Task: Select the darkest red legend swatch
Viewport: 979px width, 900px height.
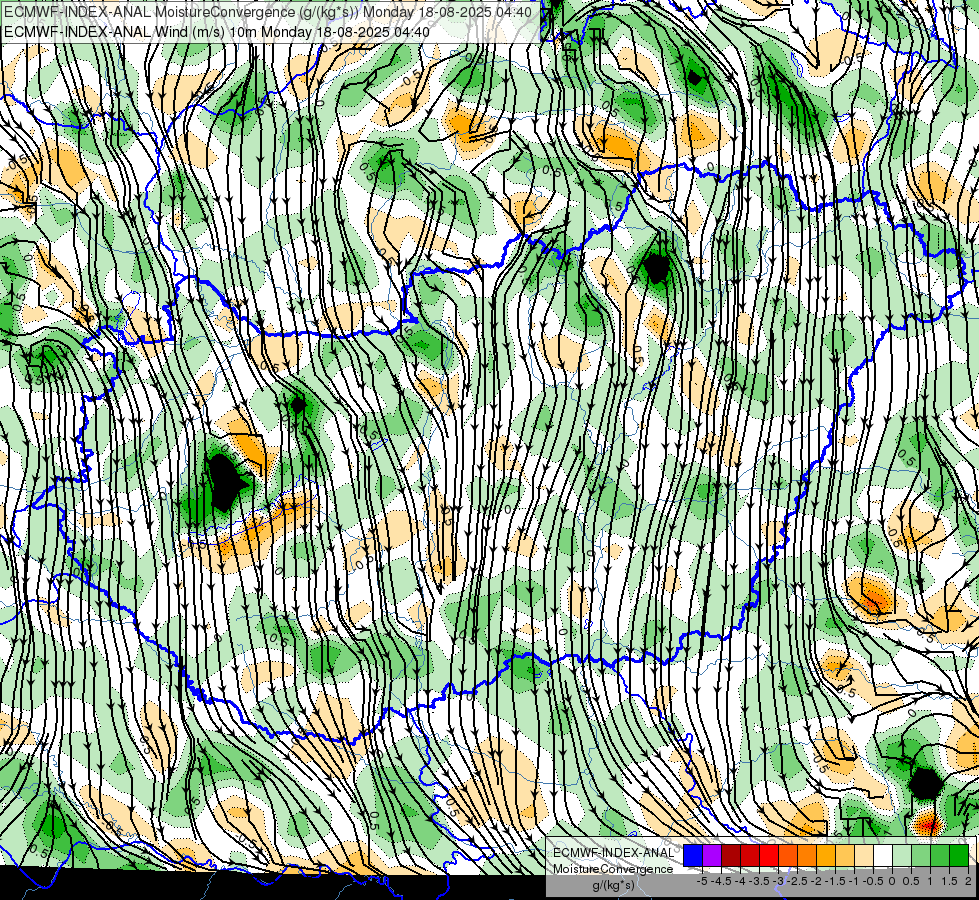Action: click(x=731, y=855)
